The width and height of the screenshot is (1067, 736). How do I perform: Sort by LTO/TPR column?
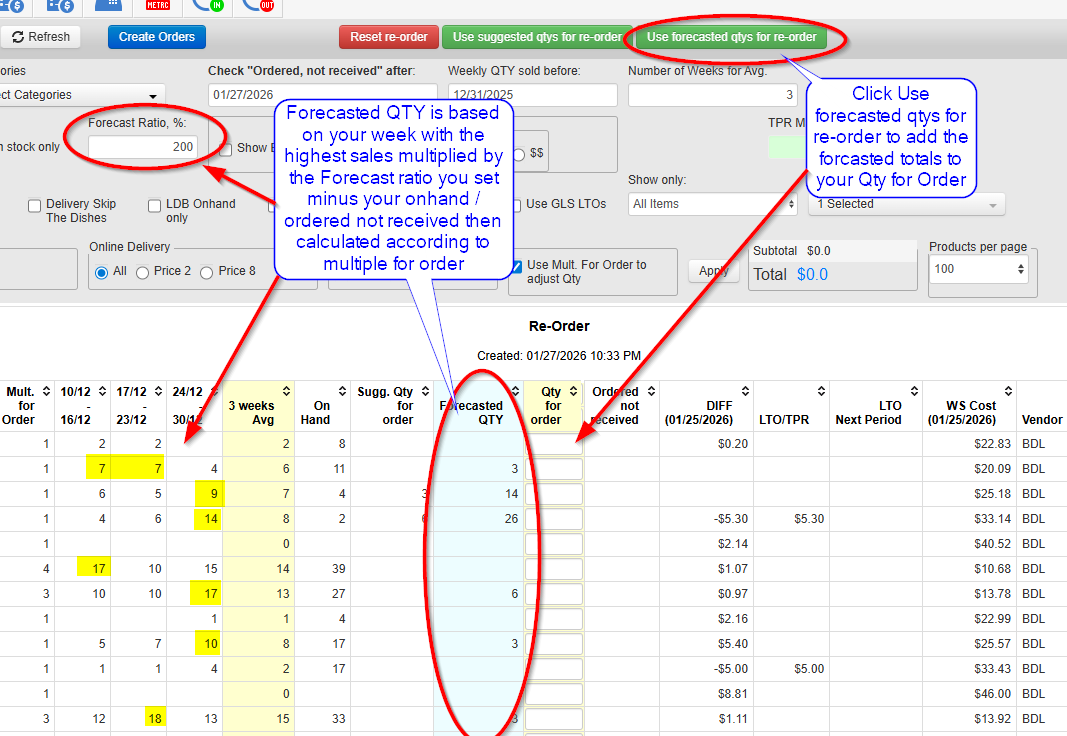pyautogui.click(x=821, y=391)
